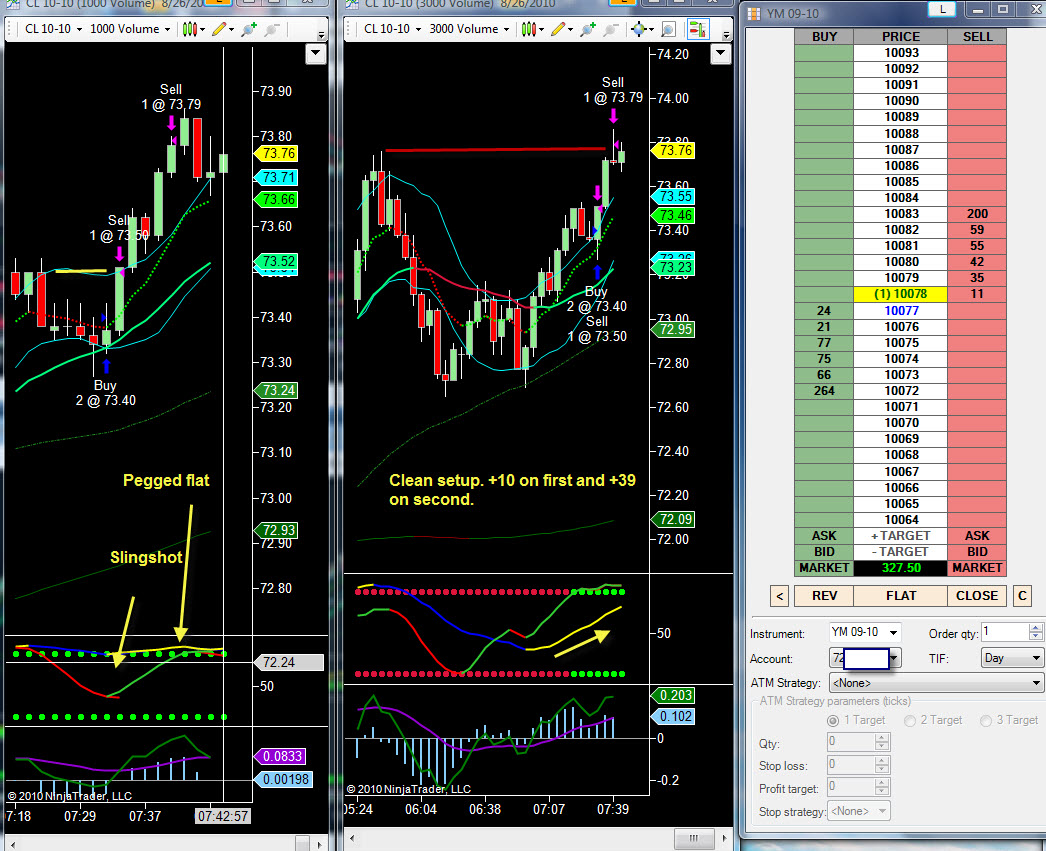
Task: Click the Profit target input field
Action: pos(851,787)
